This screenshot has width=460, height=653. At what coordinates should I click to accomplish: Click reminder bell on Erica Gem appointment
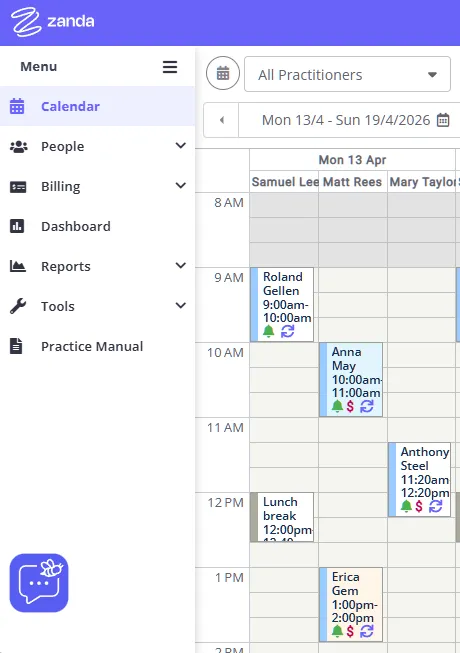click(337, 631)
